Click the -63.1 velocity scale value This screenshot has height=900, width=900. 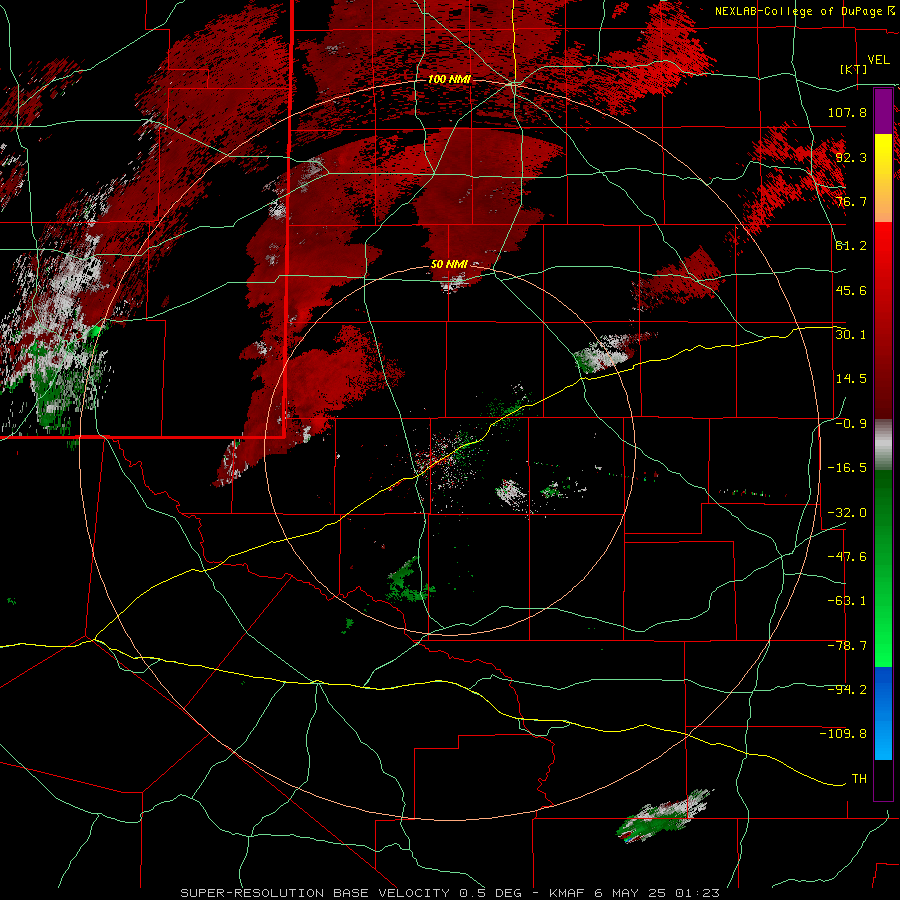(847, 601)
